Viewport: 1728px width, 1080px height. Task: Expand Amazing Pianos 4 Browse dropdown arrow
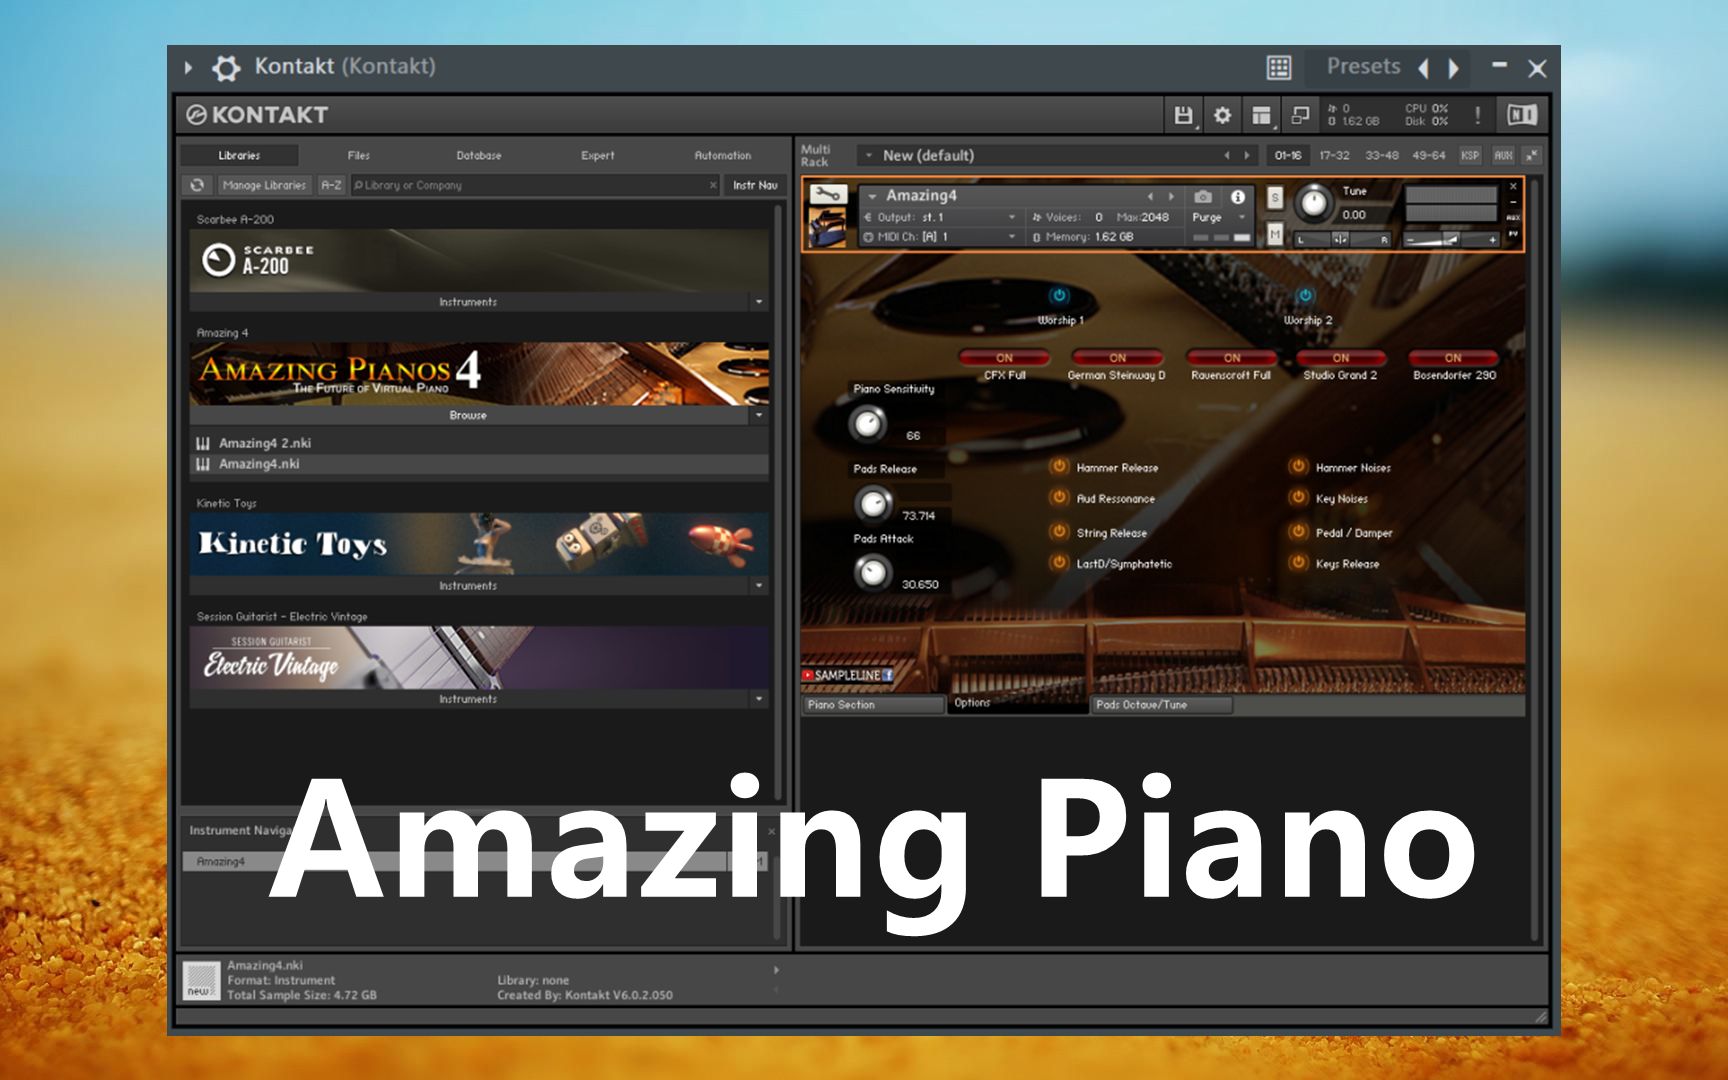pos(759,415)
